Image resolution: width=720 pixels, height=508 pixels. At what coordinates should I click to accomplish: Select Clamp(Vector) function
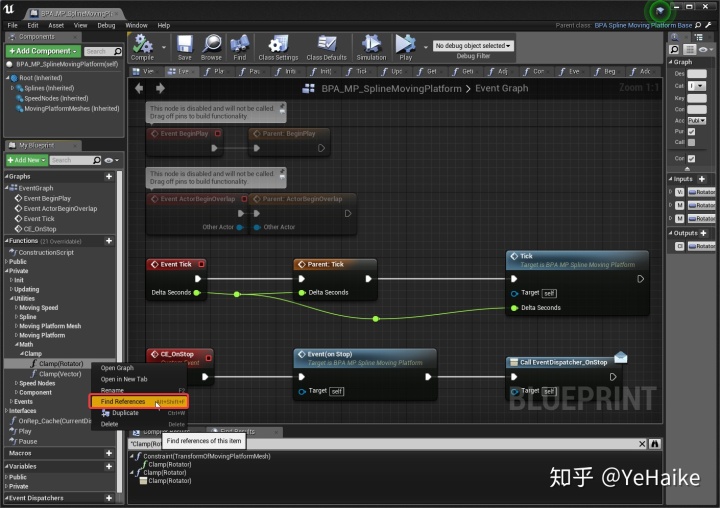coord(60,374)
